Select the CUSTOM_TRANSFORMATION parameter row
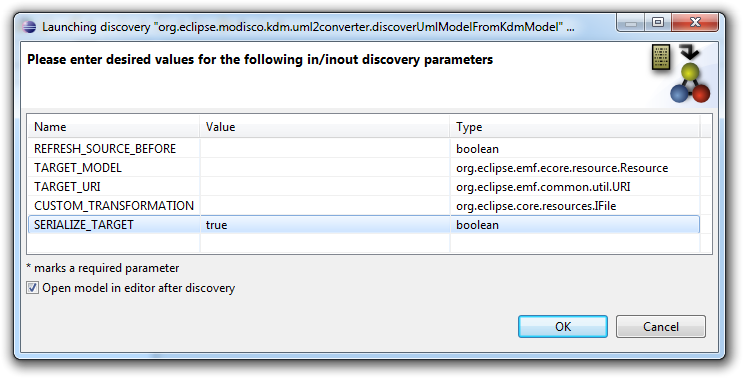Image resolution: width=743 pixels, height=379 pixels. [363, 205]
